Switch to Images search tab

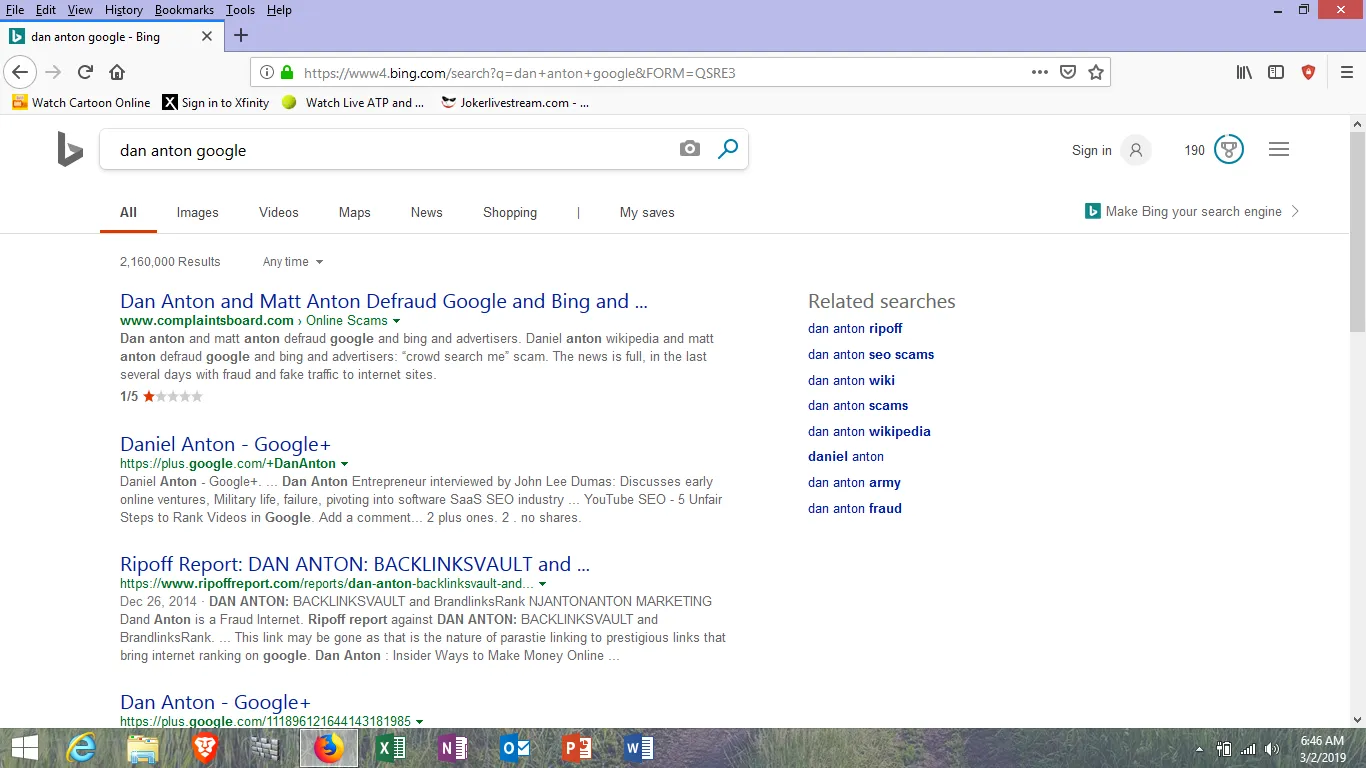(198, 212)
